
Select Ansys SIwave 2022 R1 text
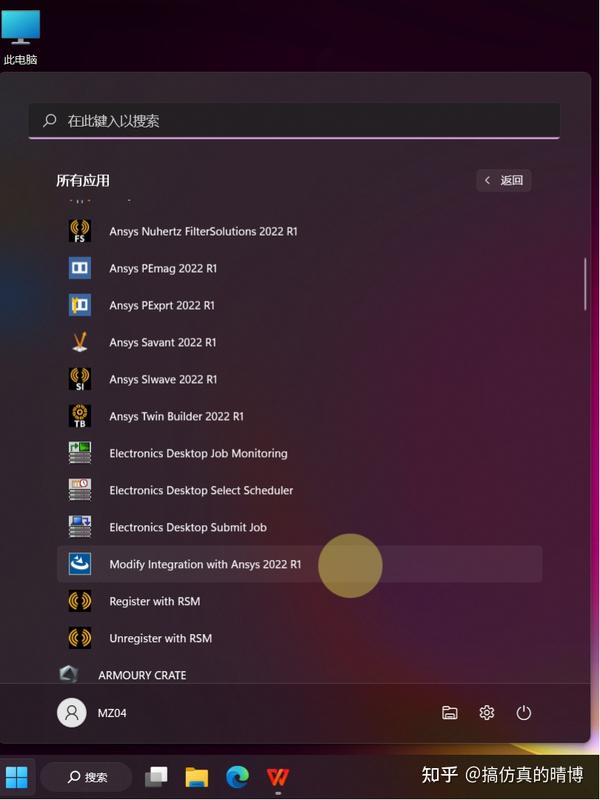tap(163, 379)
